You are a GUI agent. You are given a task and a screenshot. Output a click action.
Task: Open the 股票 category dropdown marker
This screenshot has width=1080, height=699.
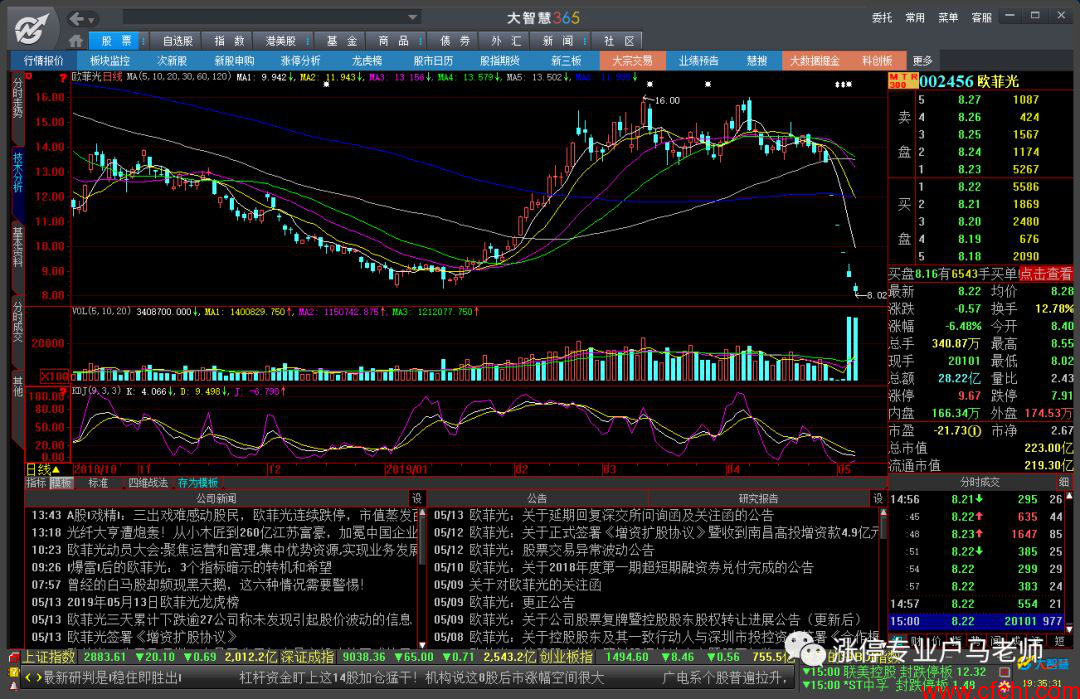[144, 41]
